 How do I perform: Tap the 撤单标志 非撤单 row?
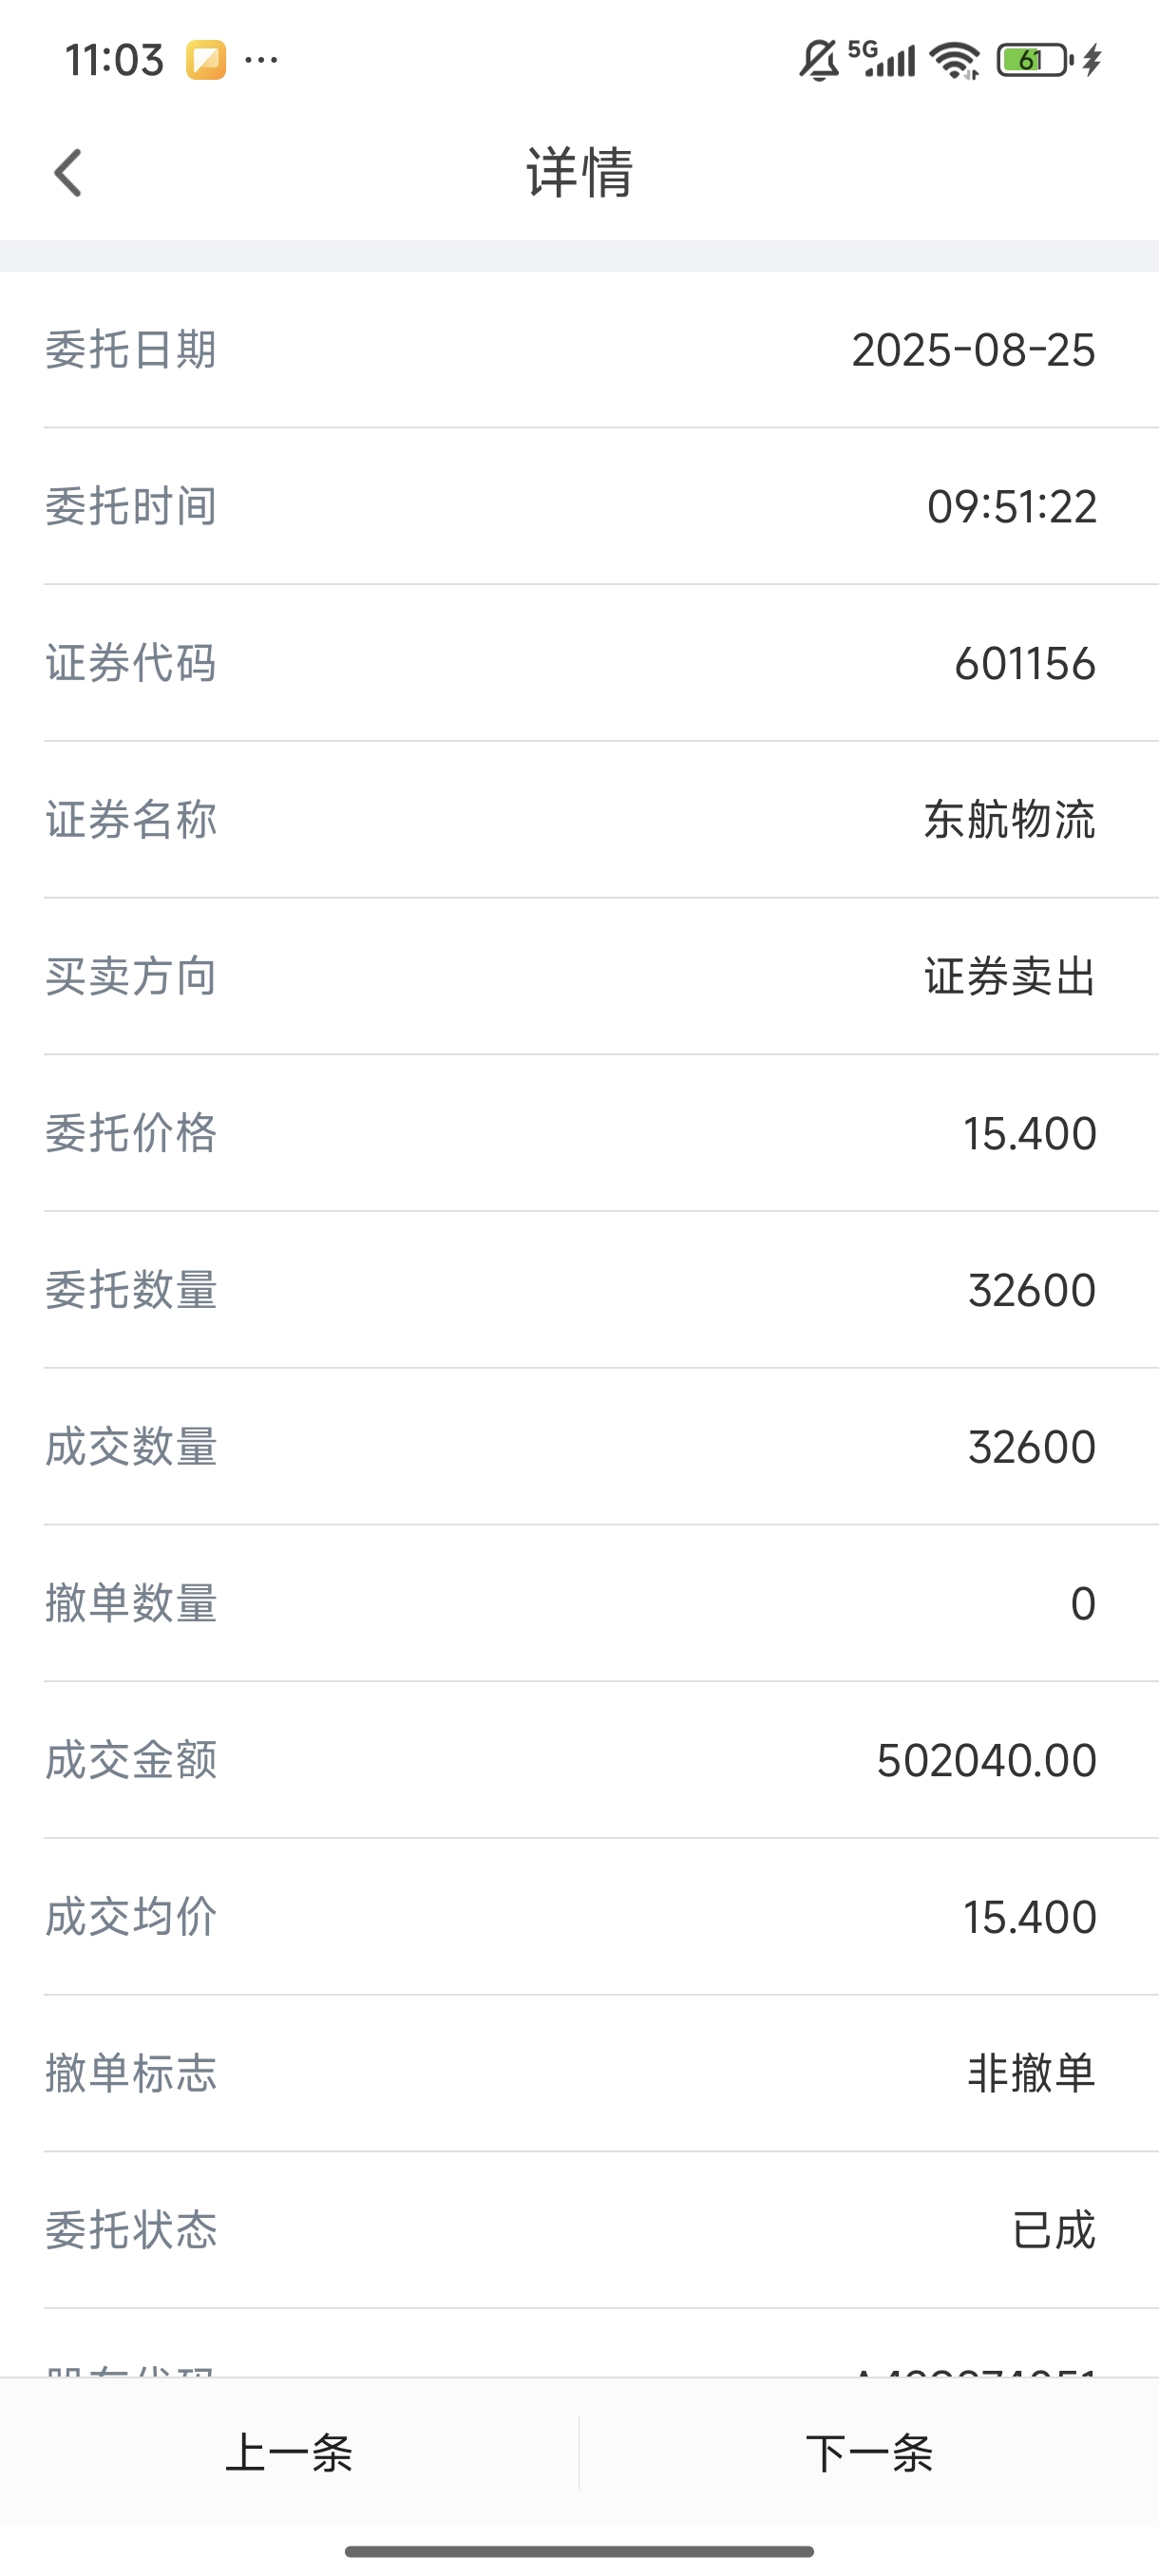coord(580,2074)
